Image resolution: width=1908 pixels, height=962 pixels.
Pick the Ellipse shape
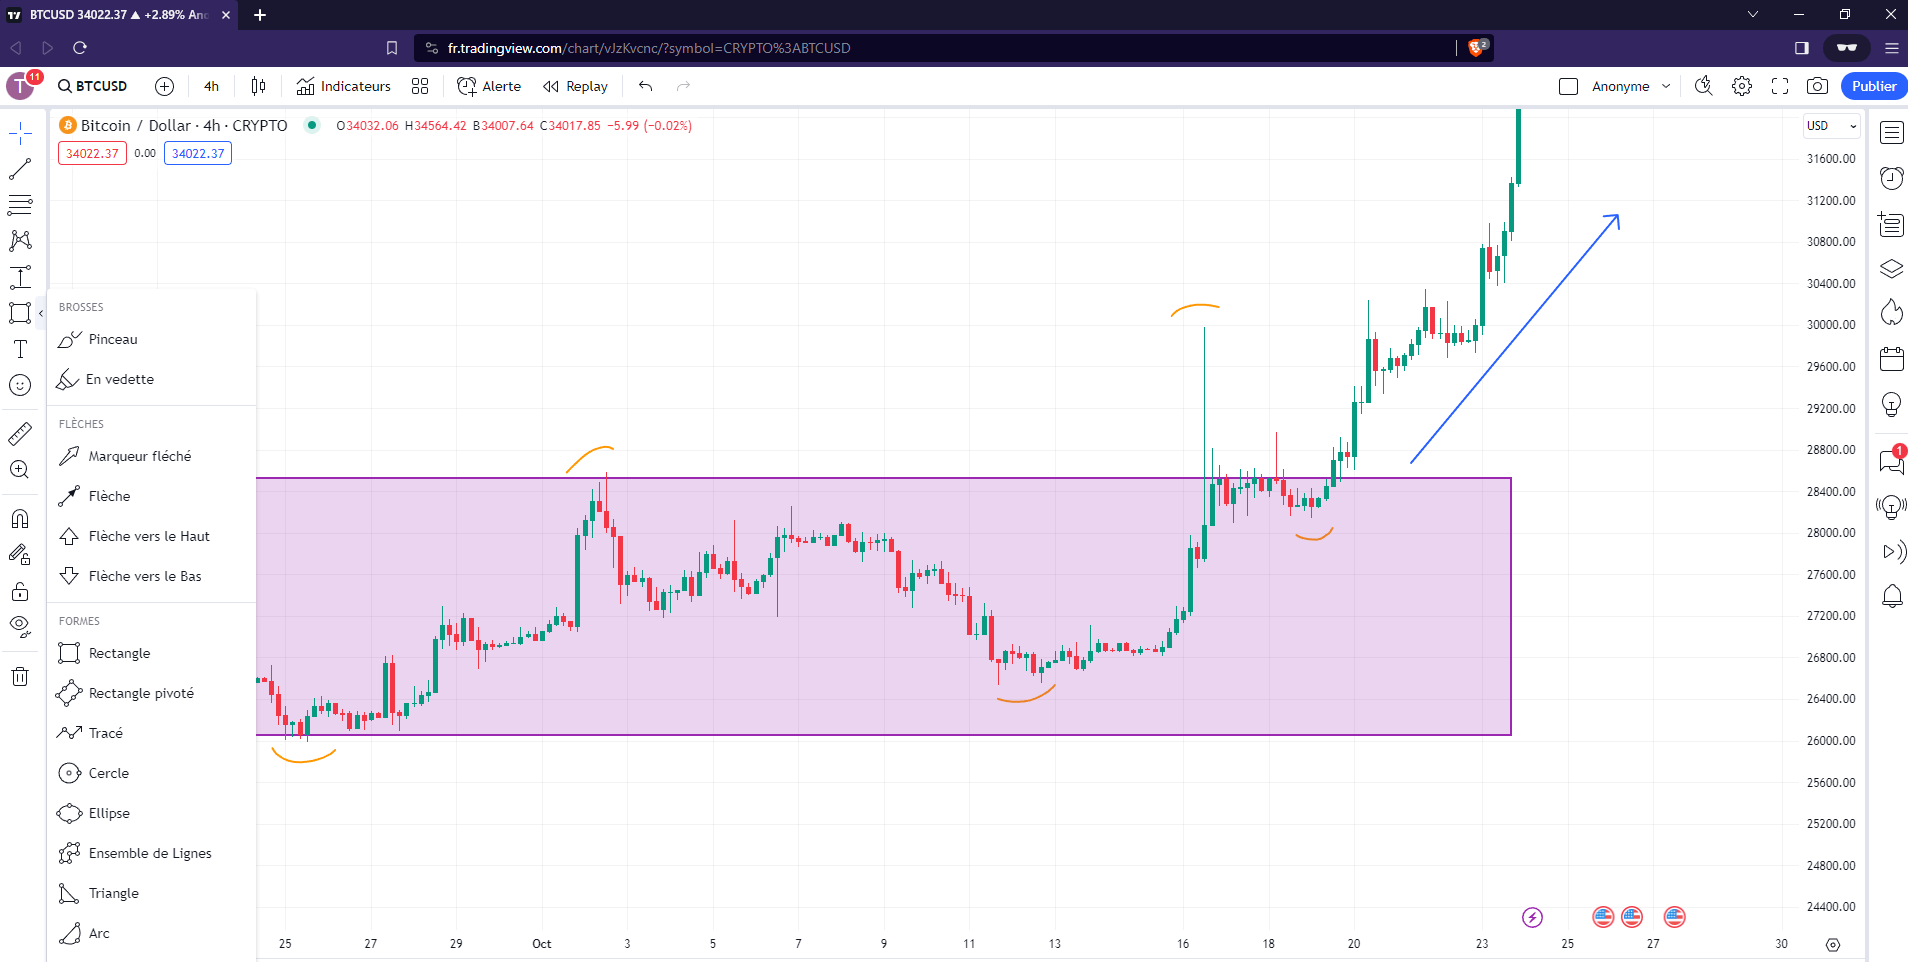point(151,813)
